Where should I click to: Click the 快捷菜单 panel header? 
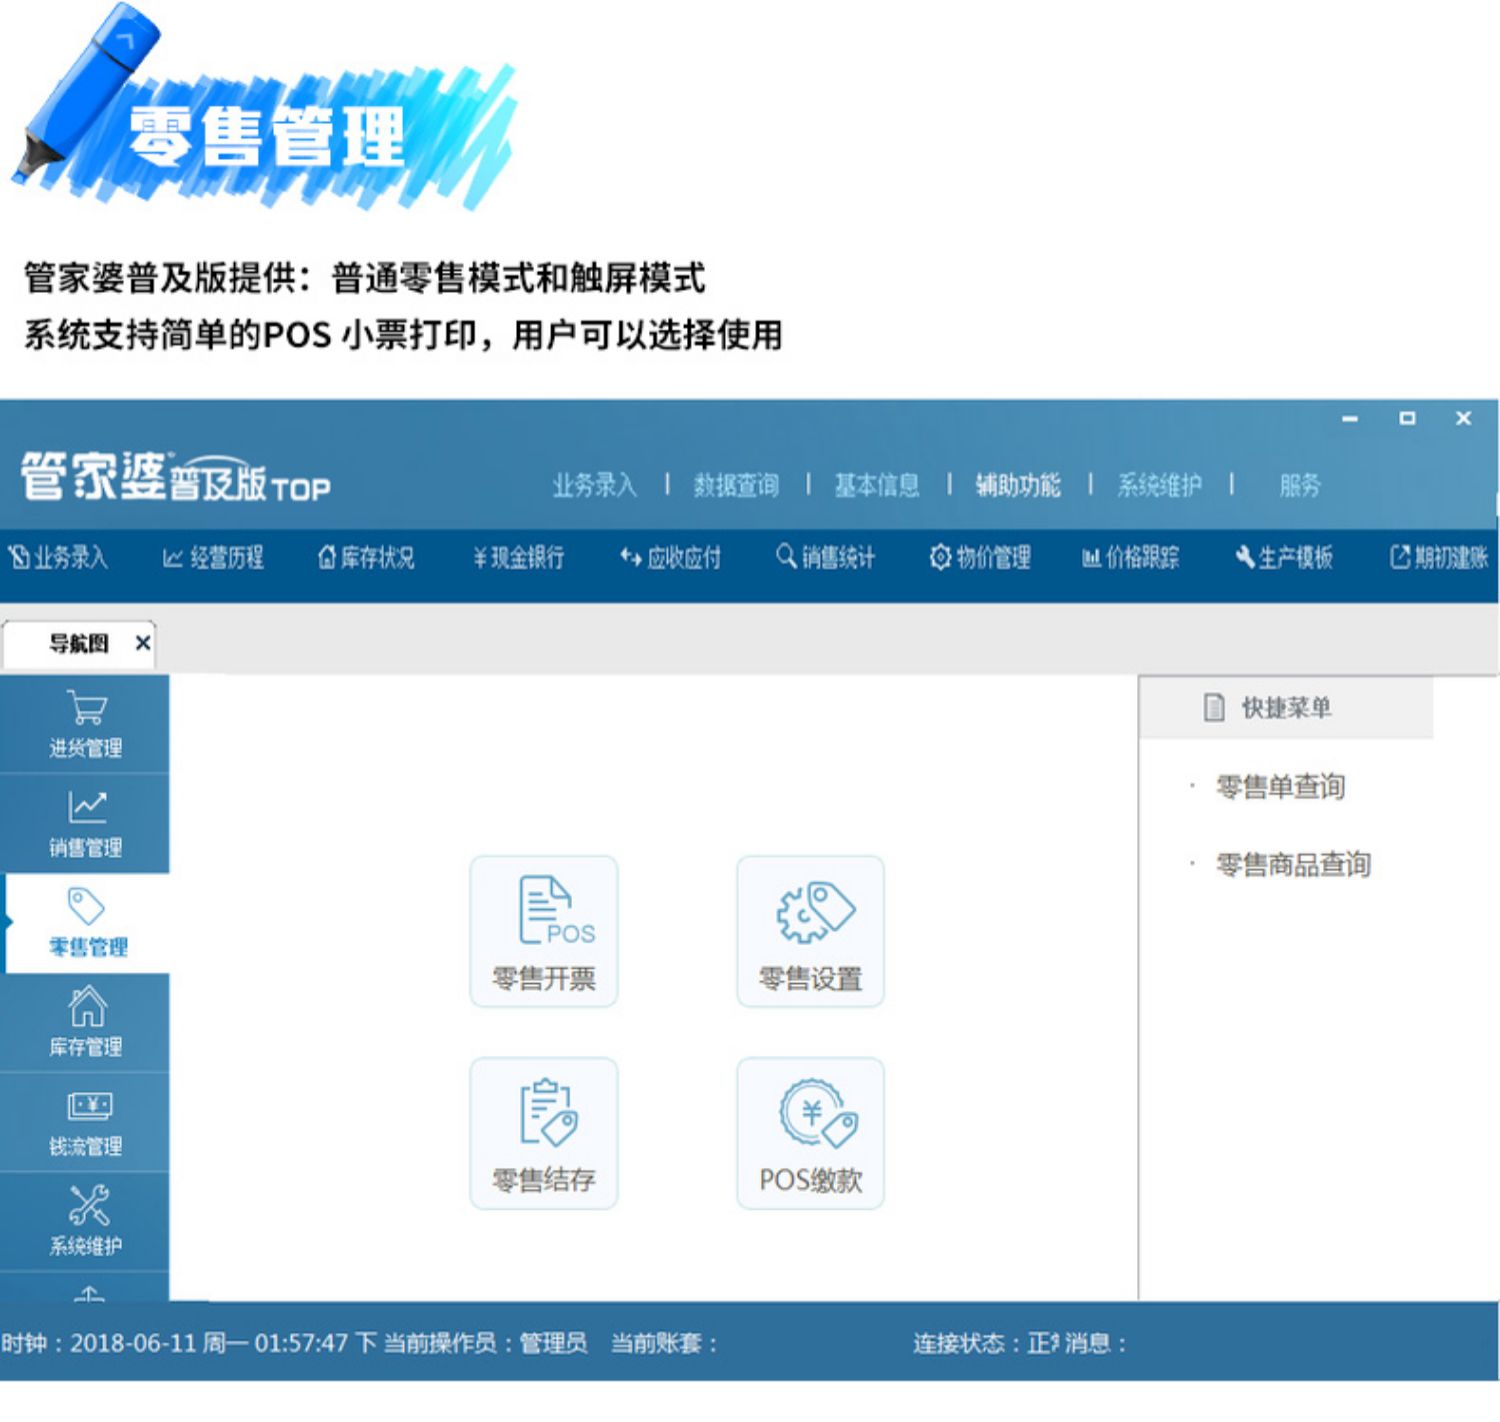1286,708
